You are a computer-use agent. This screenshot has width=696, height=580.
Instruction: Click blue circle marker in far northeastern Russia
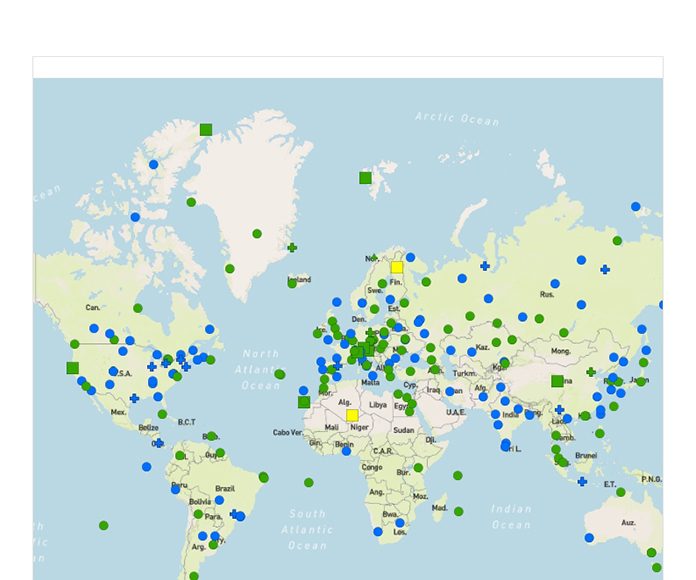(x=636, y=207)
